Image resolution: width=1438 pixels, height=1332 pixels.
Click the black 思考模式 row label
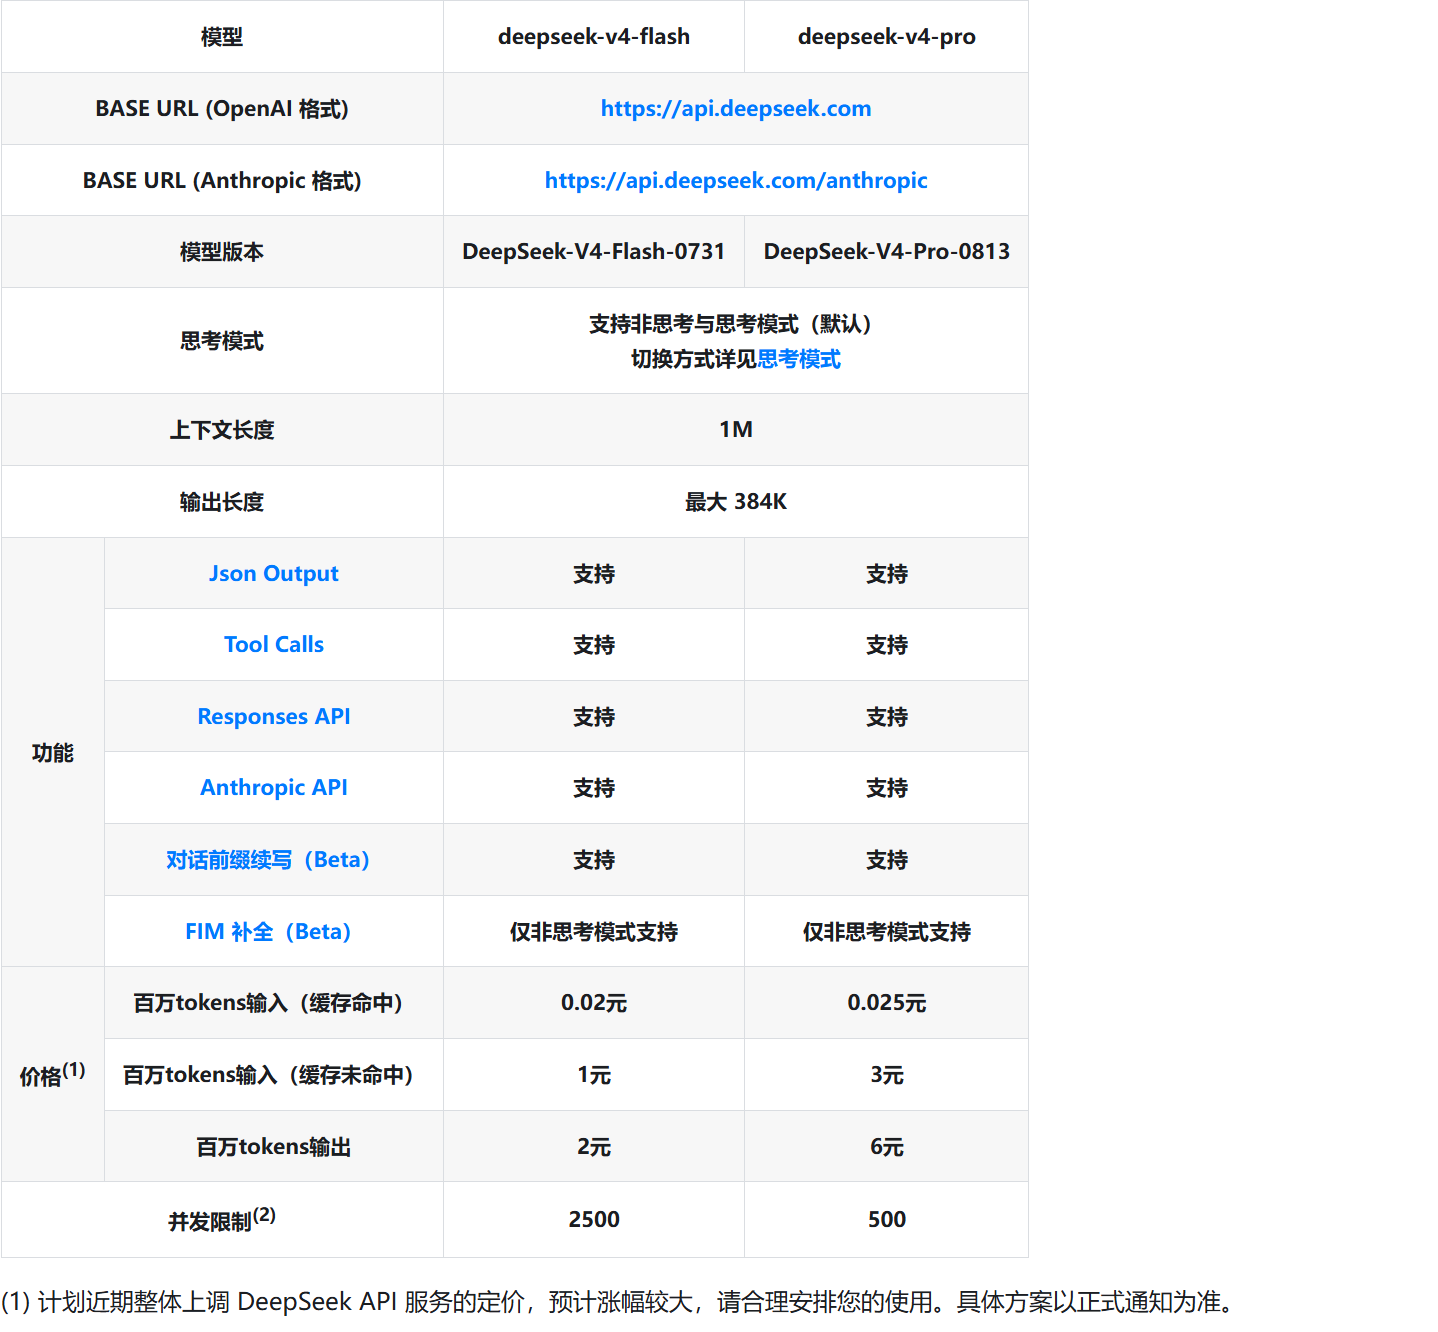[x=222, y=341]
